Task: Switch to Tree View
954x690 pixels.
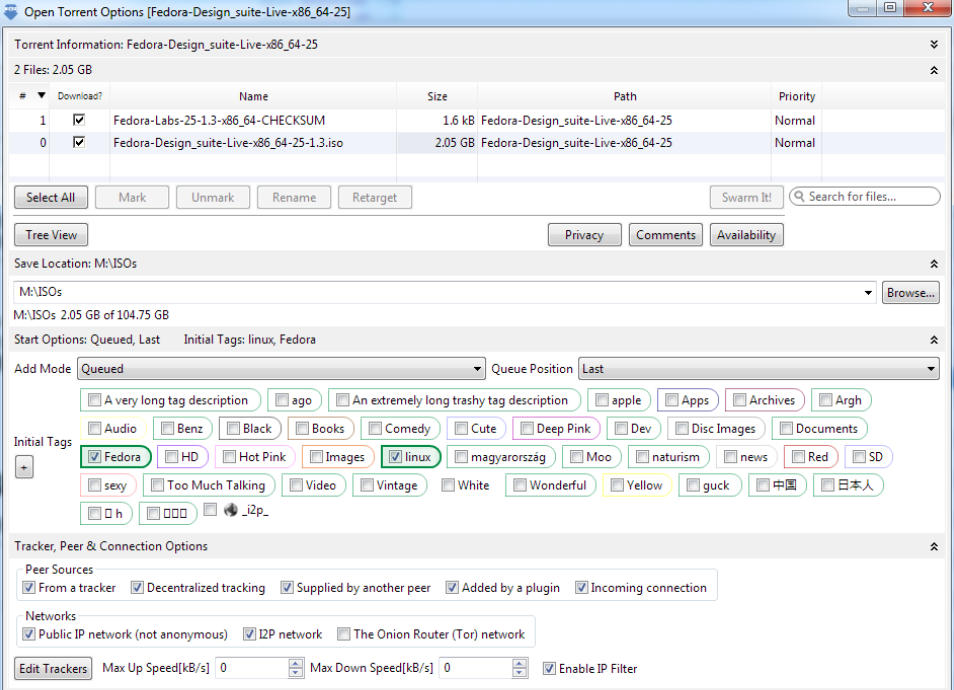Action: pyautogui.click(x=50, y=235)
